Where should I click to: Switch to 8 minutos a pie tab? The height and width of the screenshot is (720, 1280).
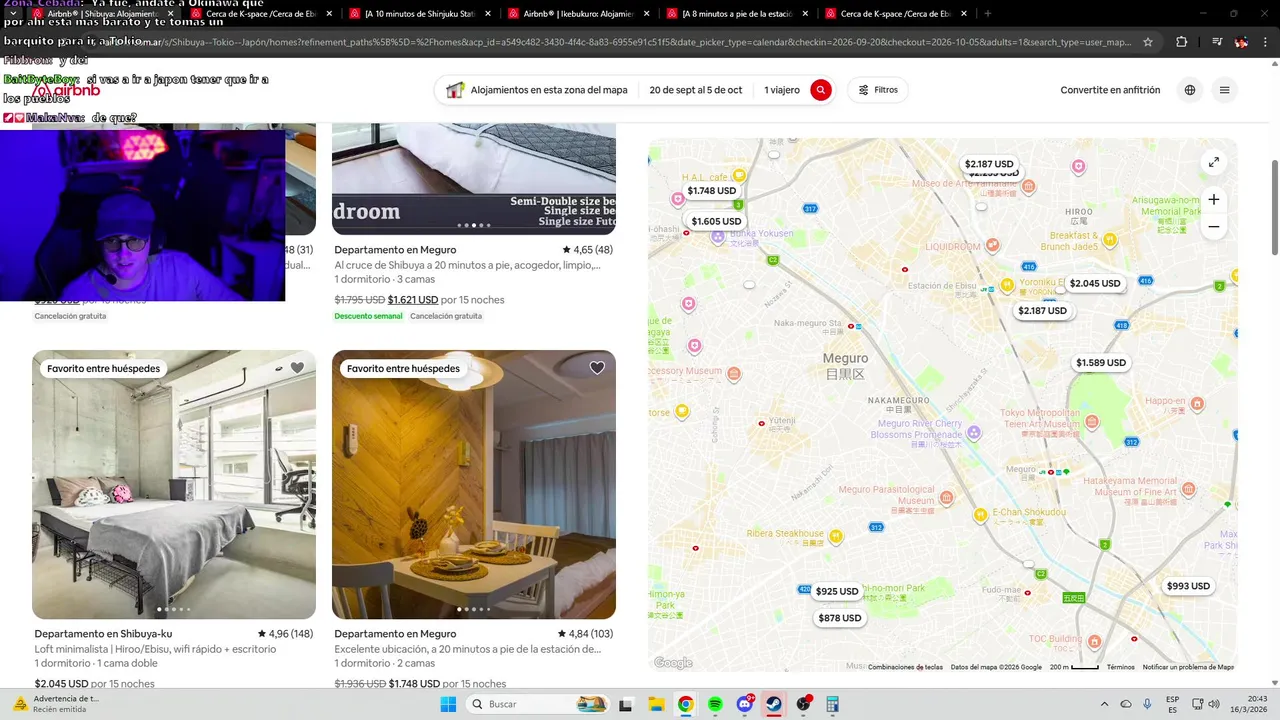(737, 14)
